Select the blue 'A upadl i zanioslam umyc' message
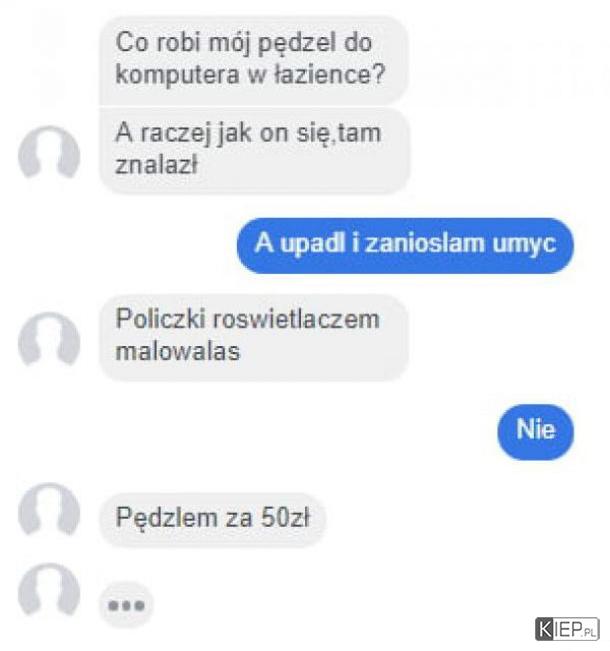This screenshot has height=651, width=610. click(x=405, y=245)
